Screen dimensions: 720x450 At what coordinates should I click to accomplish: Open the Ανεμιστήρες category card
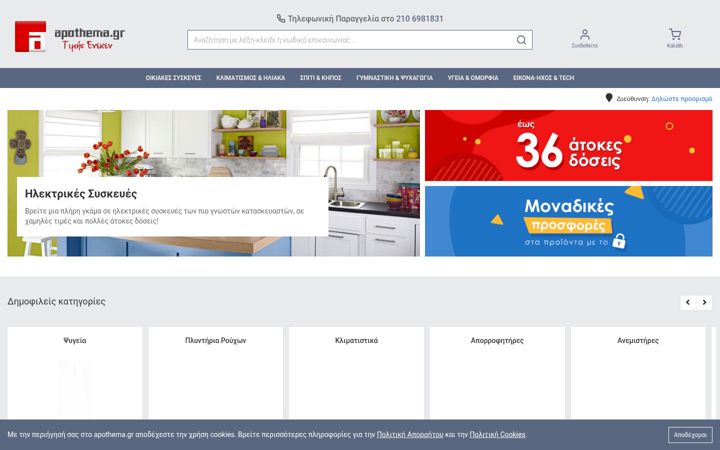pyautogui.click(x=638, y=373)
